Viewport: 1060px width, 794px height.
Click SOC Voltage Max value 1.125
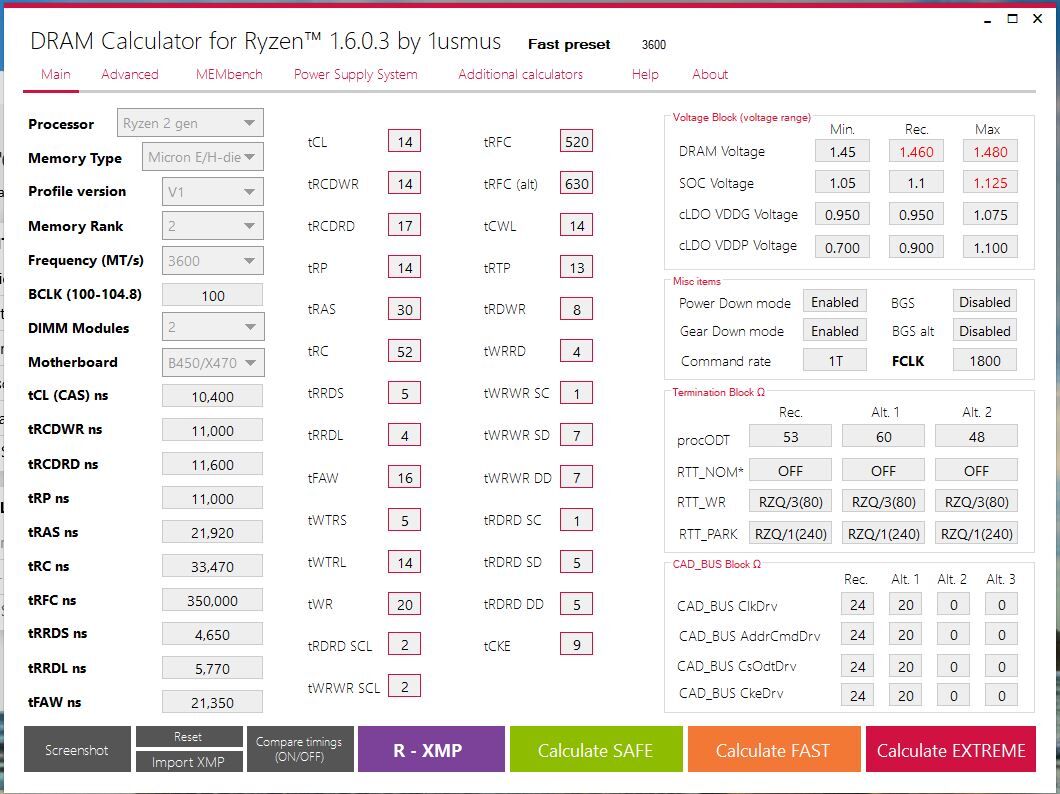(x=990, y=182)
